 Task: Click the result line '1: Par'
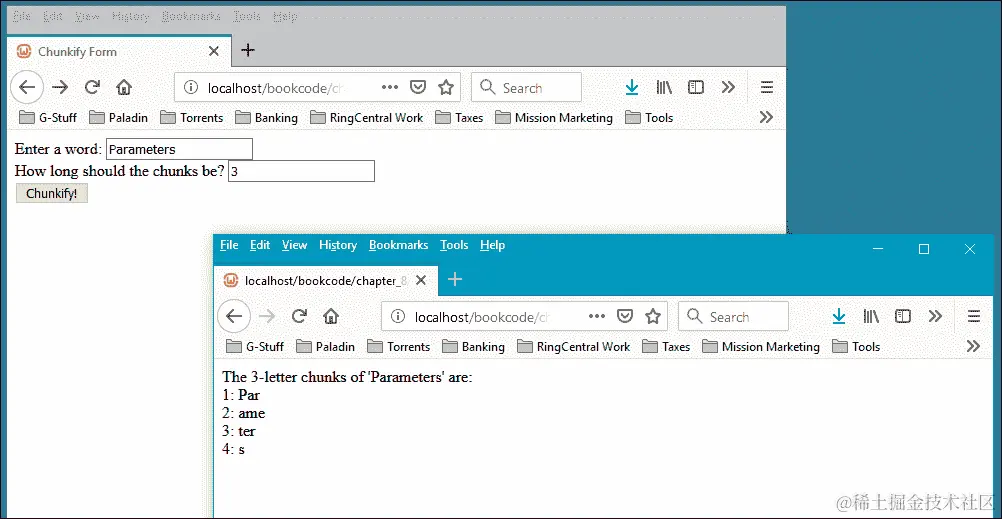tap(241, 395)
